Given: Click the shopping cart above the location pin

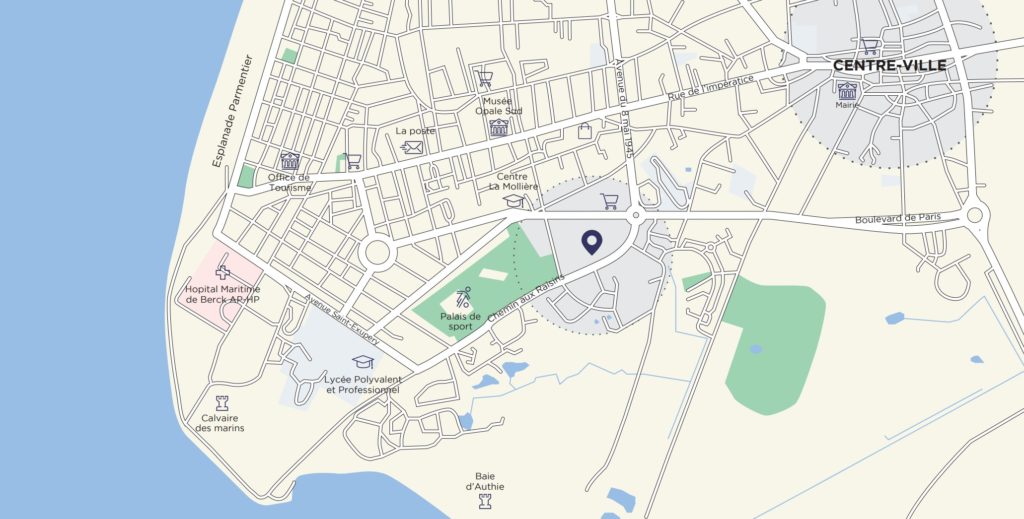Looking at the screenshot, I should 609,201.
